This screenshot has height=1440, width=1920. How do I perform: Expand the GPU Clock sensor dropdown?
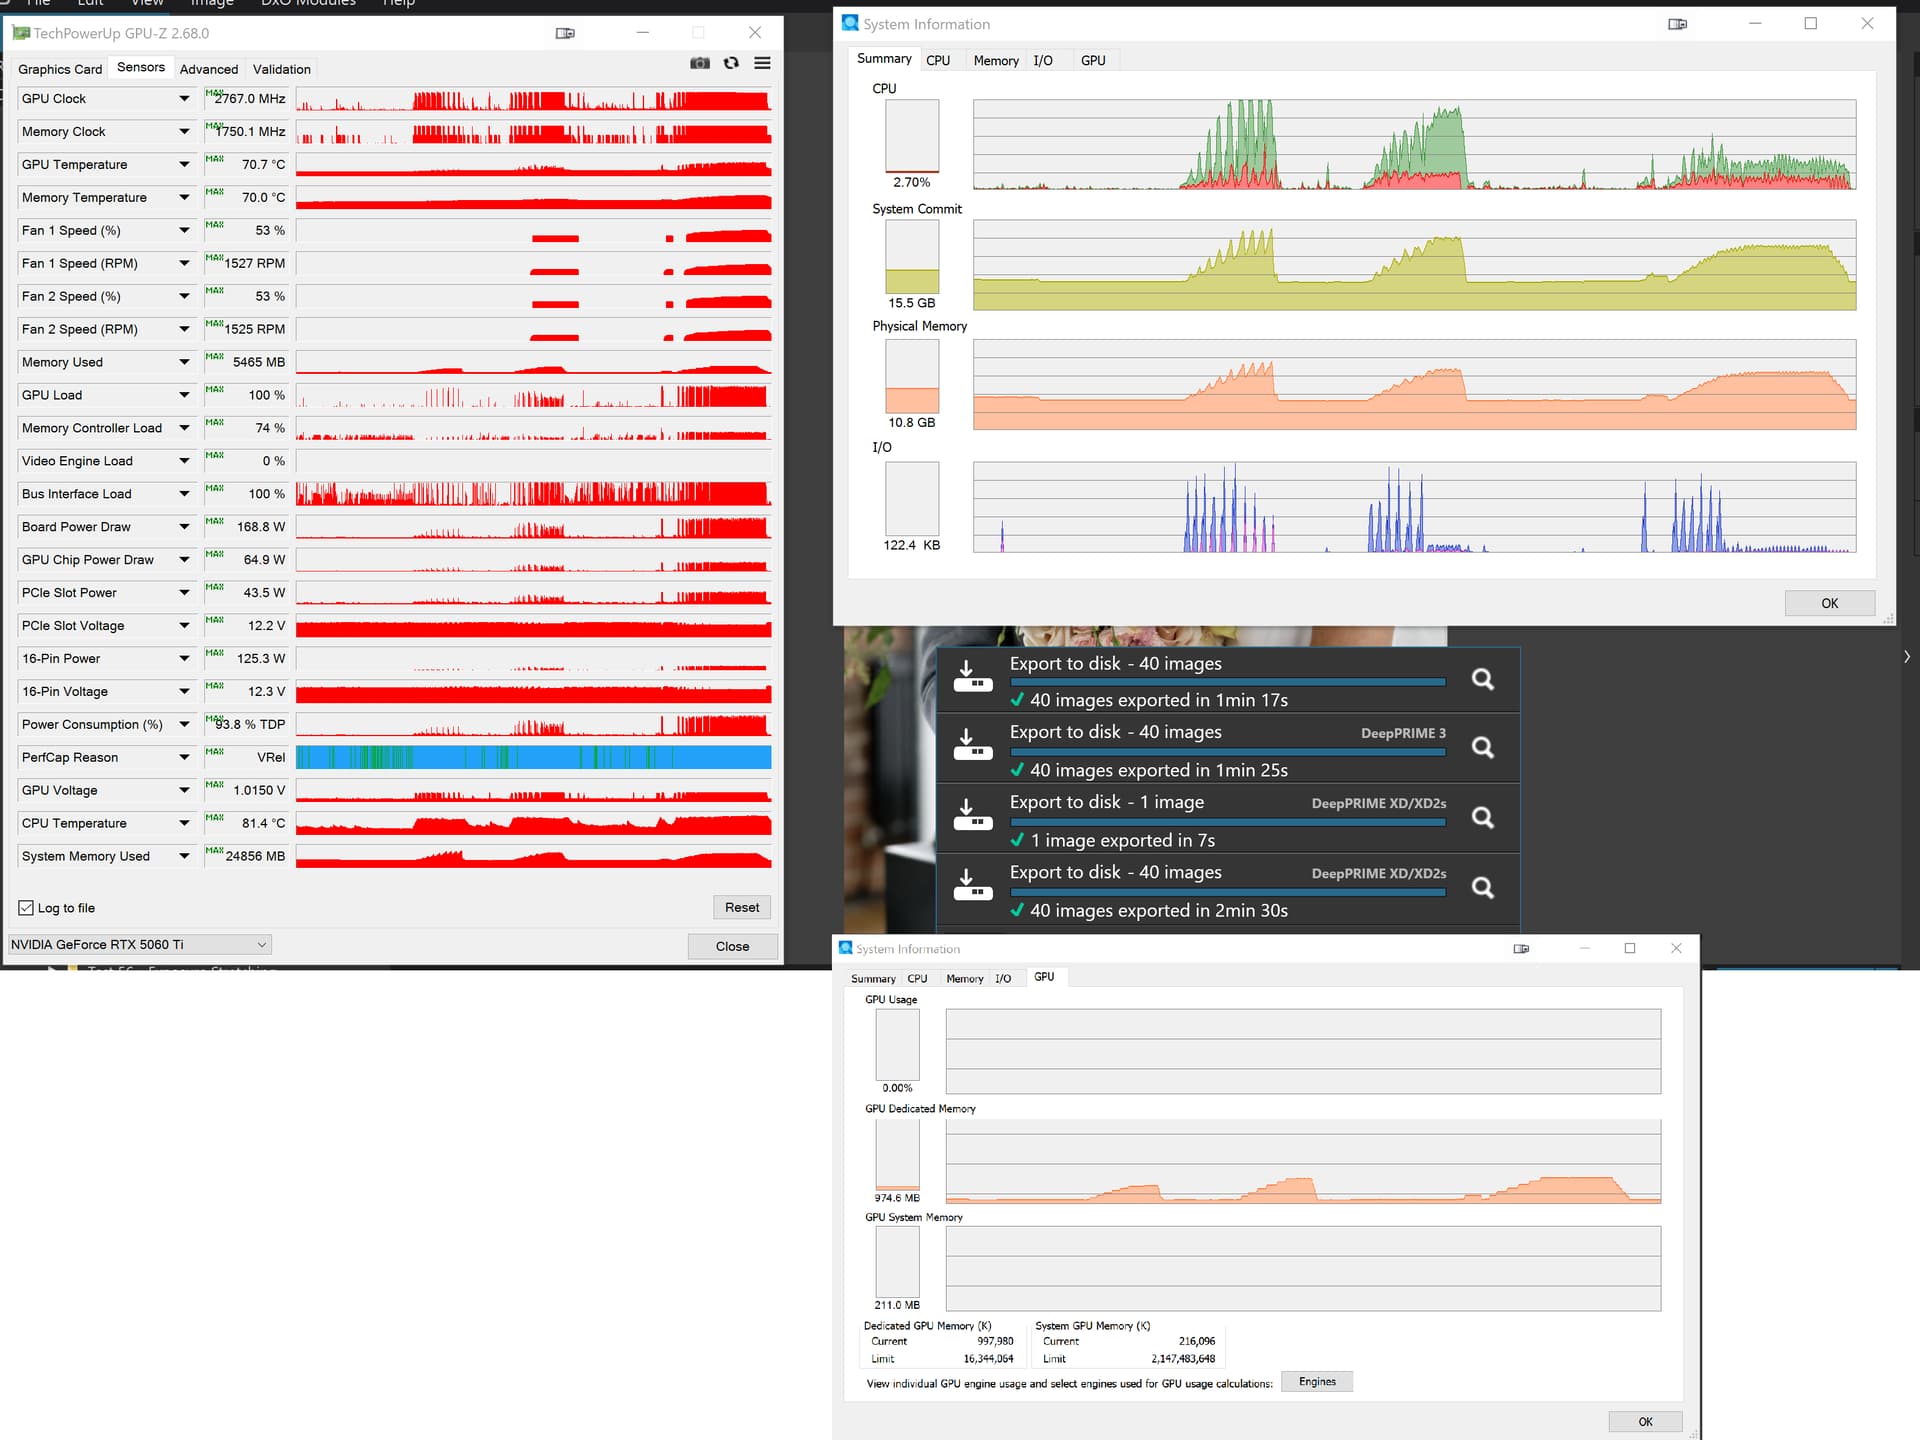tap(184, 99)
